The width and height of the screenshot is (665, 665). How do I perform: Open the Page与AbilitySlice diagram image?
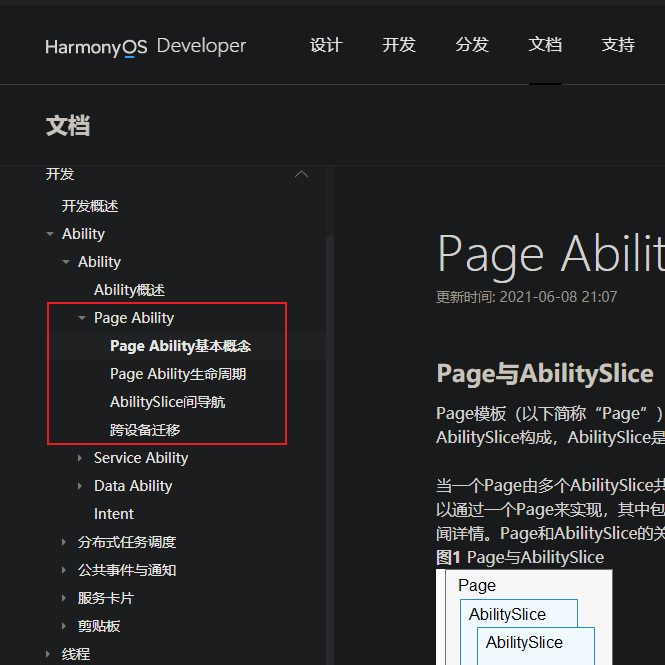pyautogui.click(x=524, y=617)
